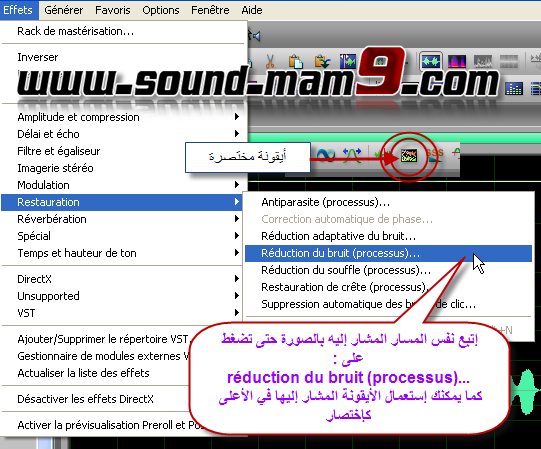The height and width of the screenshot is (449, 541).
Task: Click the Paste to new file icon
Action: [322, 61]
